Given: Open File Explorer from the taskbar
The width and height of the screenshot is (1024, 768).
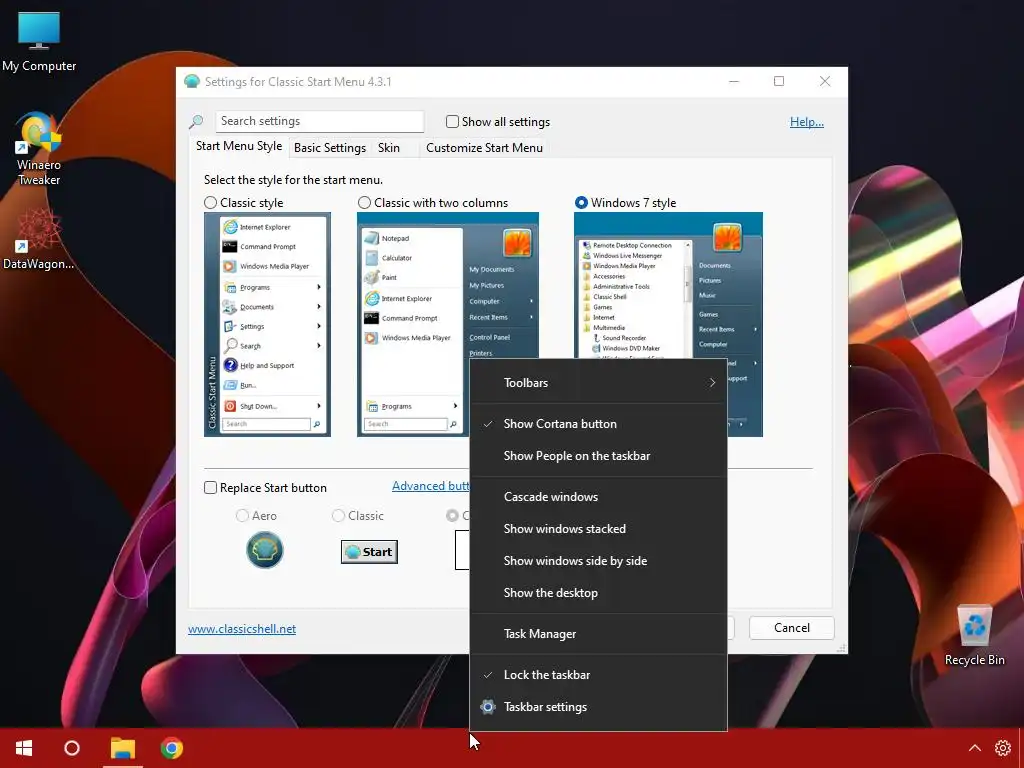Looking at the screenshot, I should coord(123,748).
